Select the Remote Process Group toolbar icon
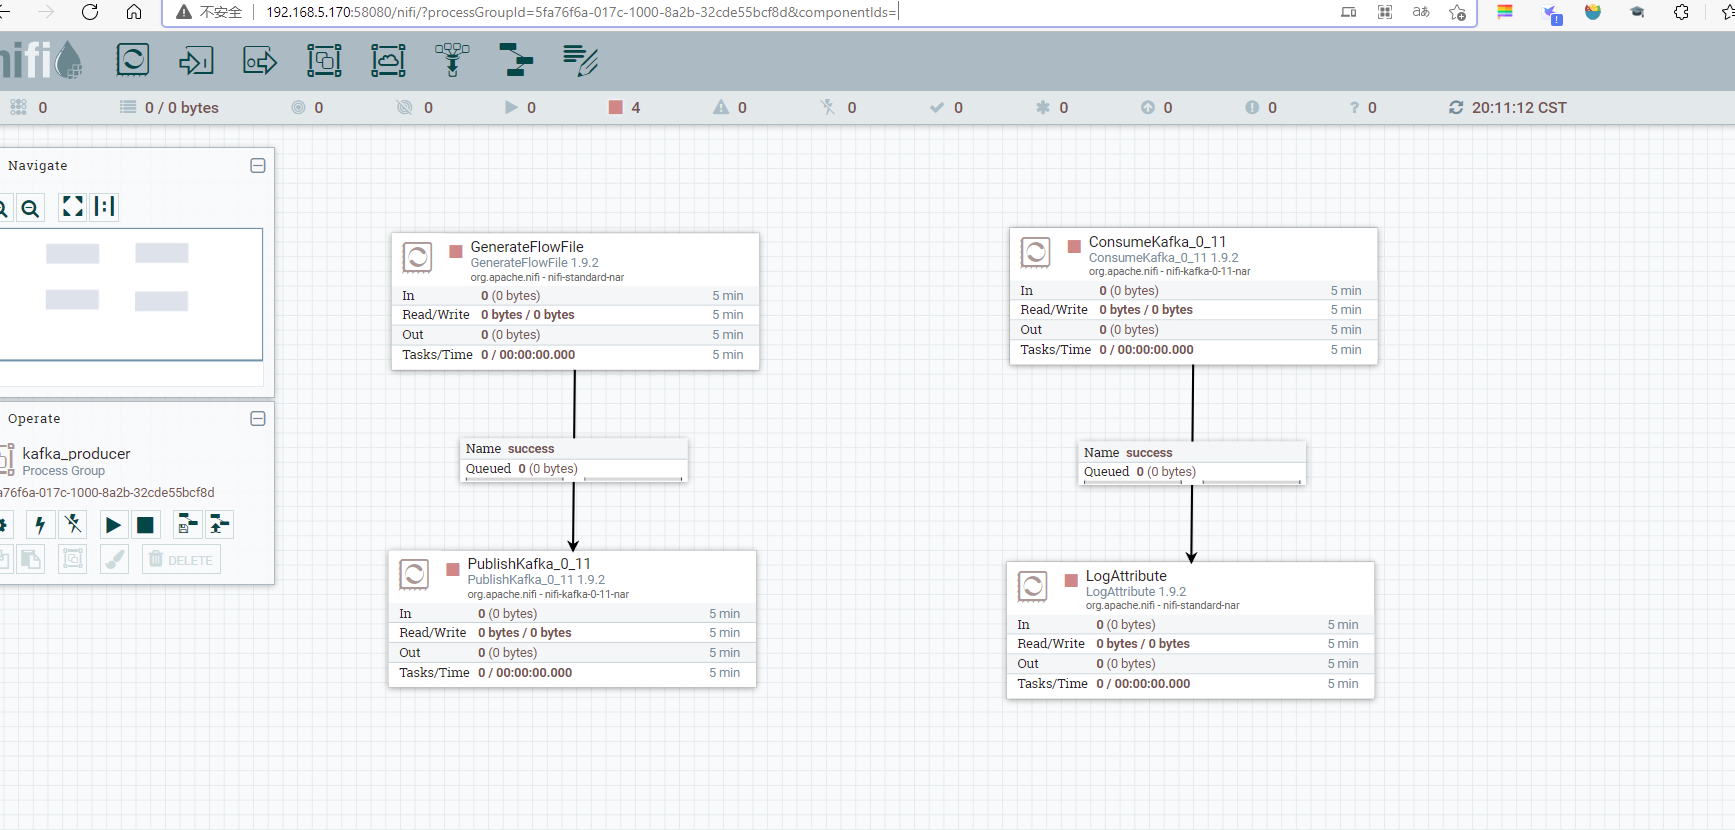Image resolution: width=1735 pixels, height=830 pixels. [x=388, y=60]
